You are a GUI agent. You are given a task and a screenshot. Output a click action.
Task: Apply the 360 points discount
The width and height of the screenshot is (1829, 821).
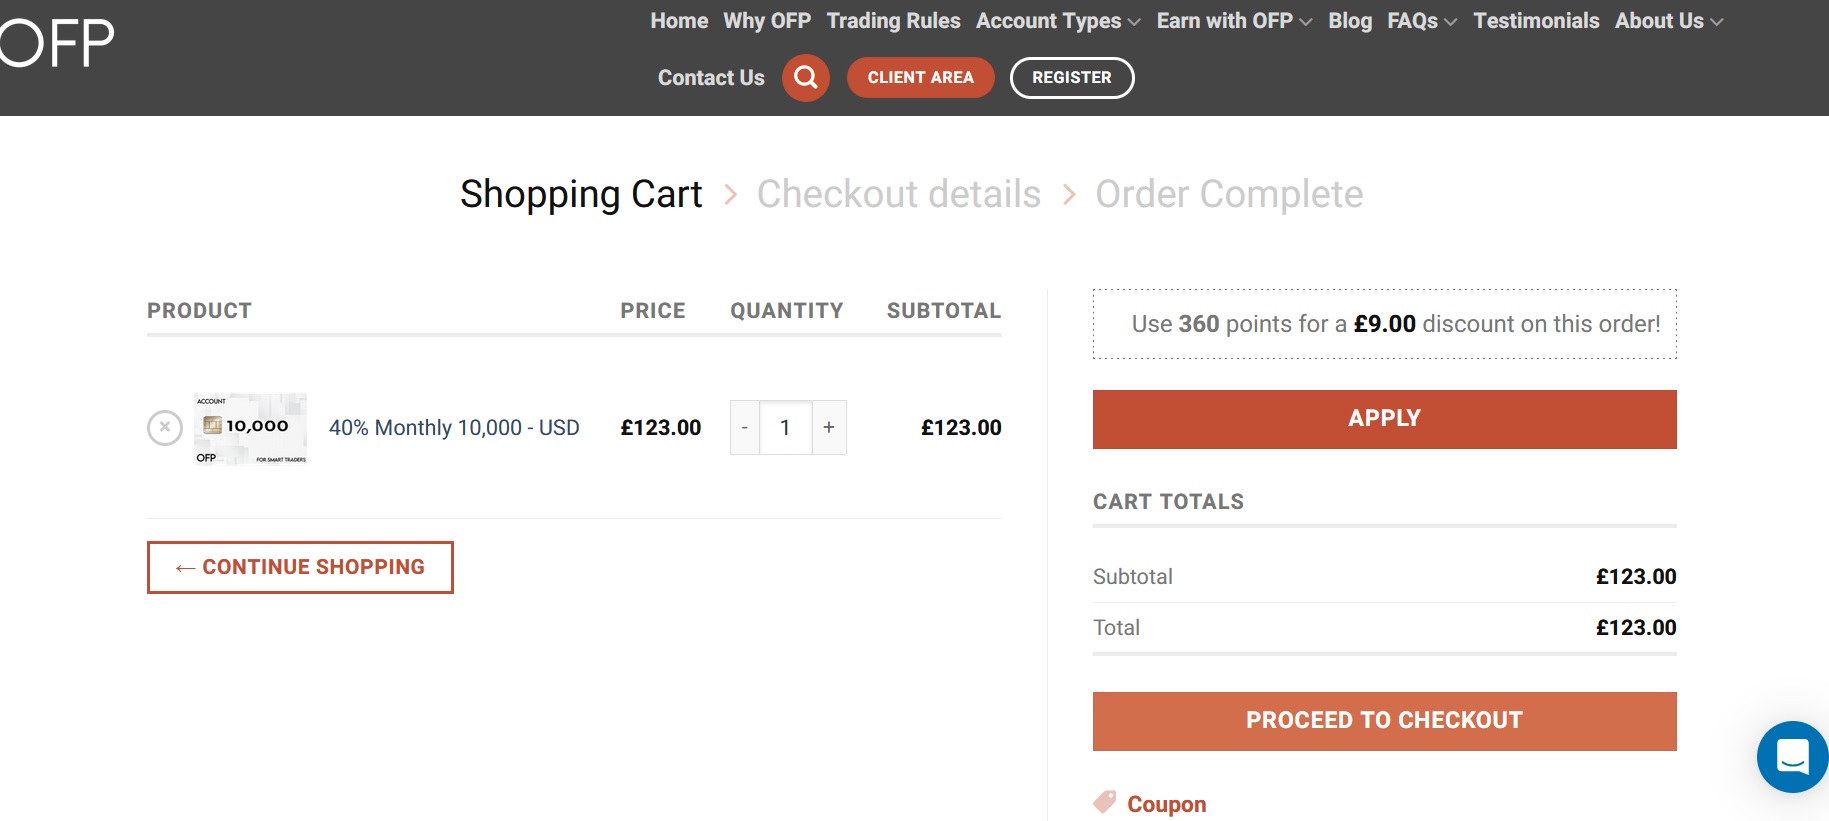pyautogui.click(x=1384, y=419)
